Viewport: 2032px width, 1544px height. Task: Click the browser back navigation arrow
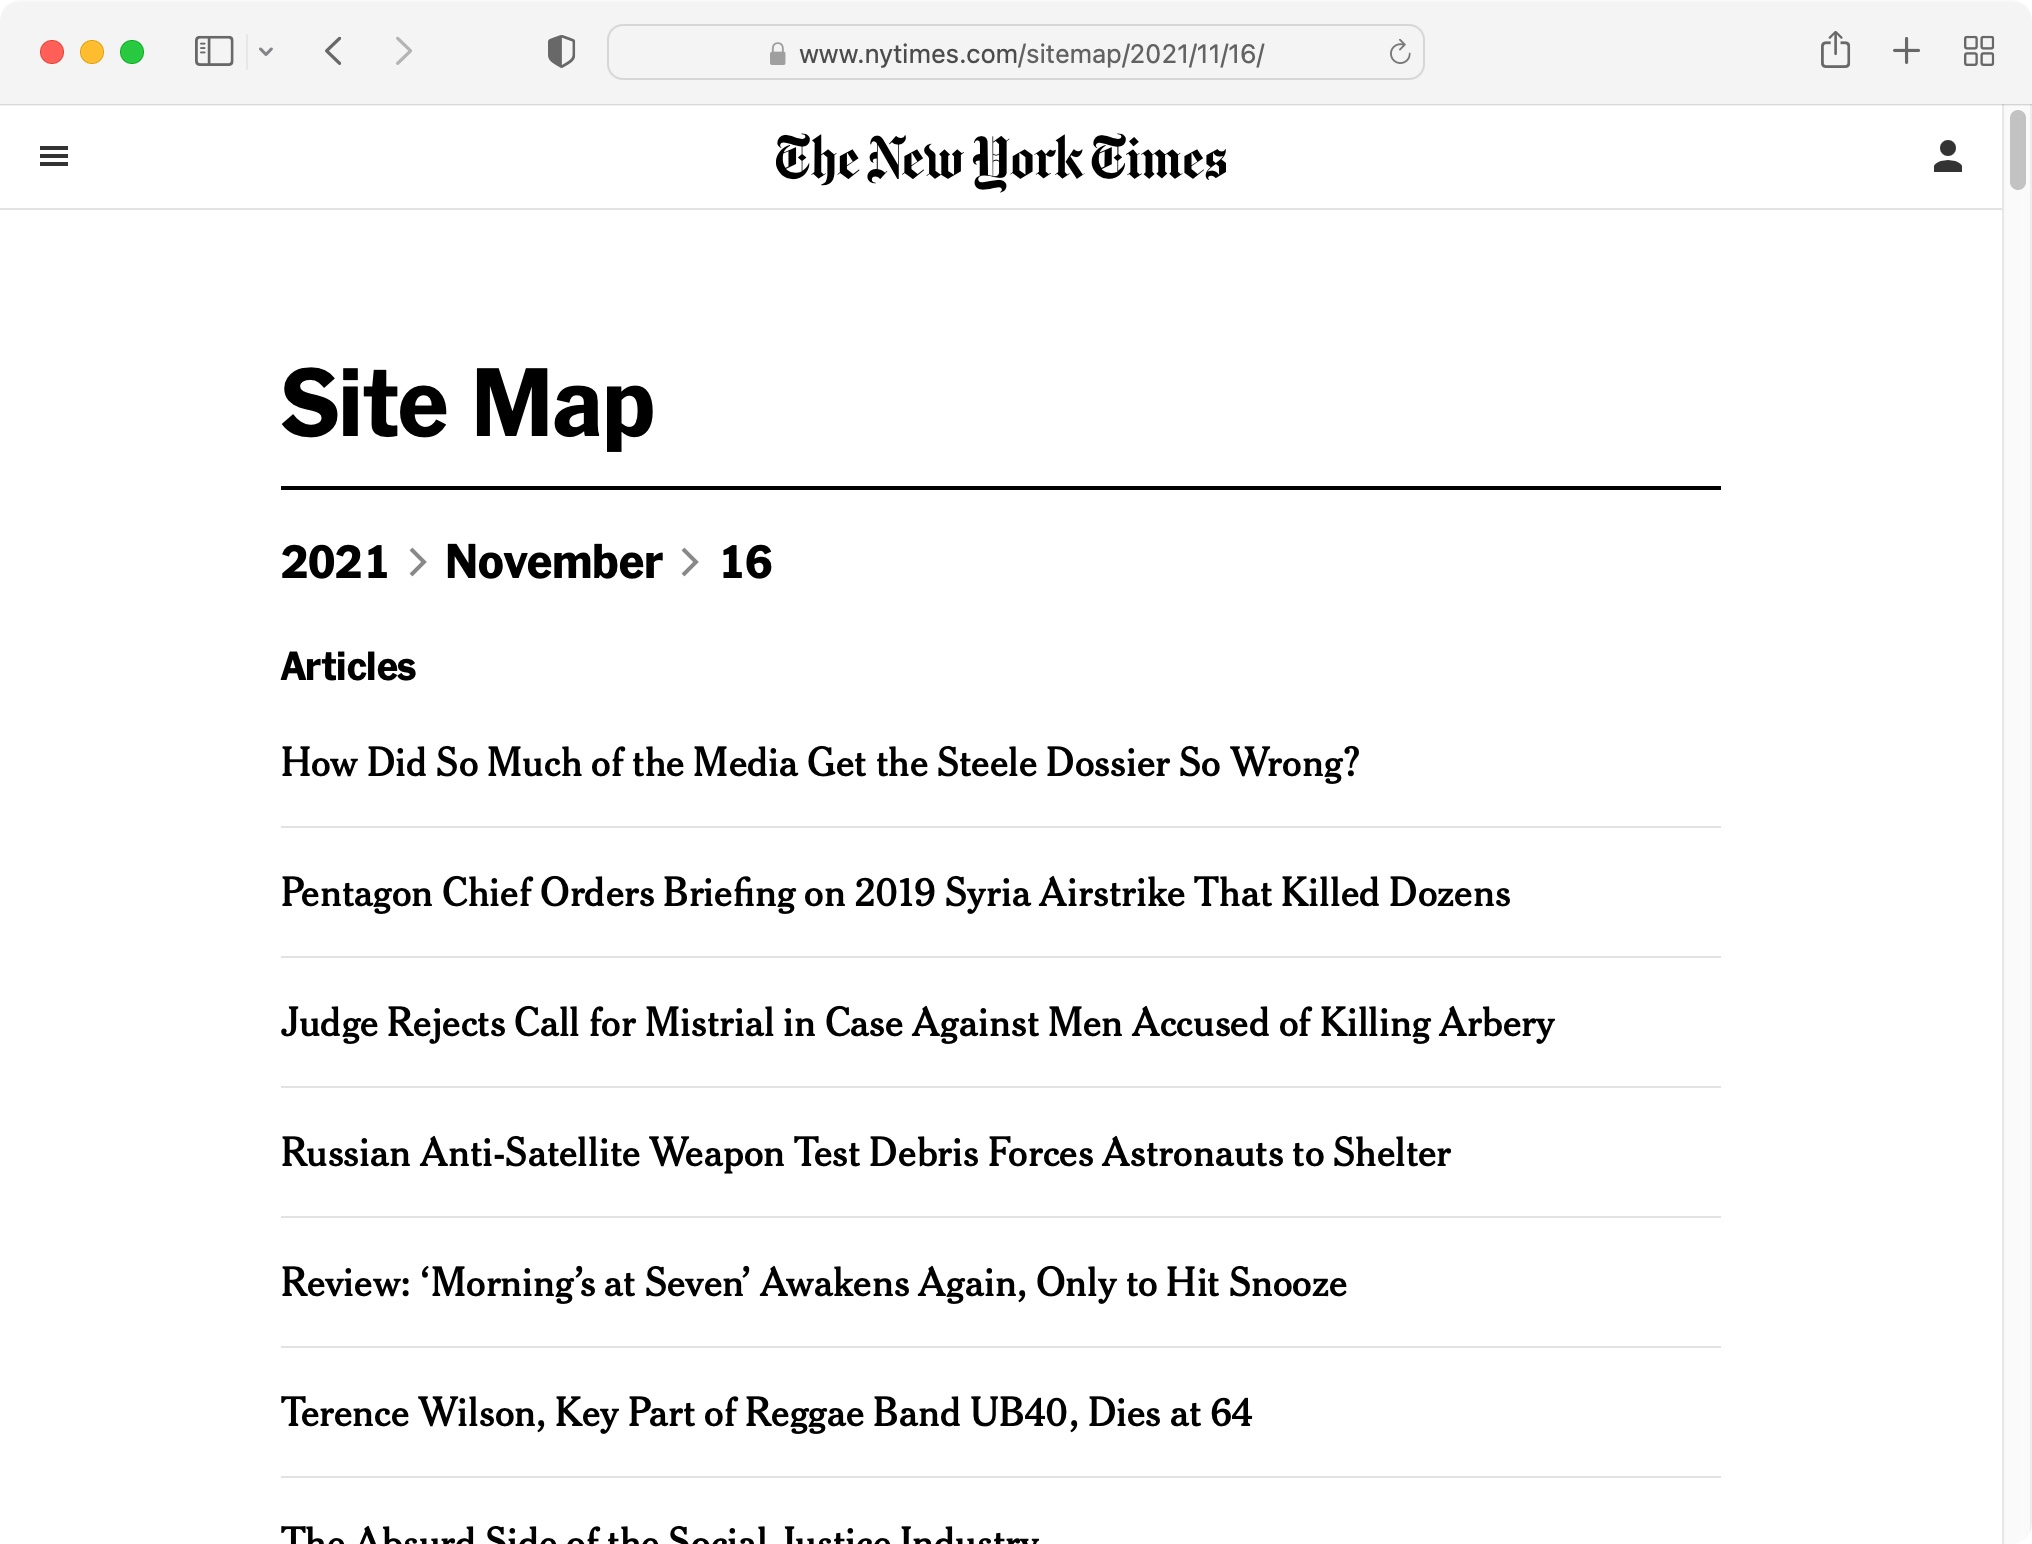332,50
